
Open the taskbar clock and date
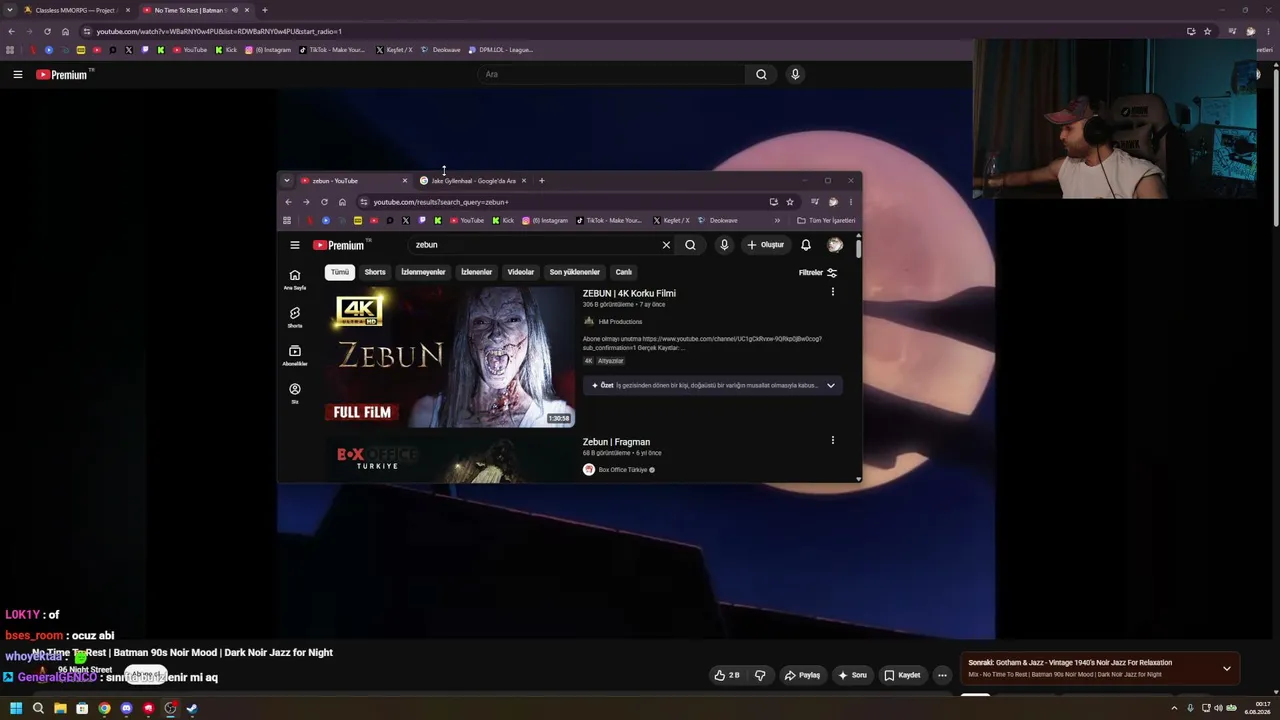pos(1257,708)
